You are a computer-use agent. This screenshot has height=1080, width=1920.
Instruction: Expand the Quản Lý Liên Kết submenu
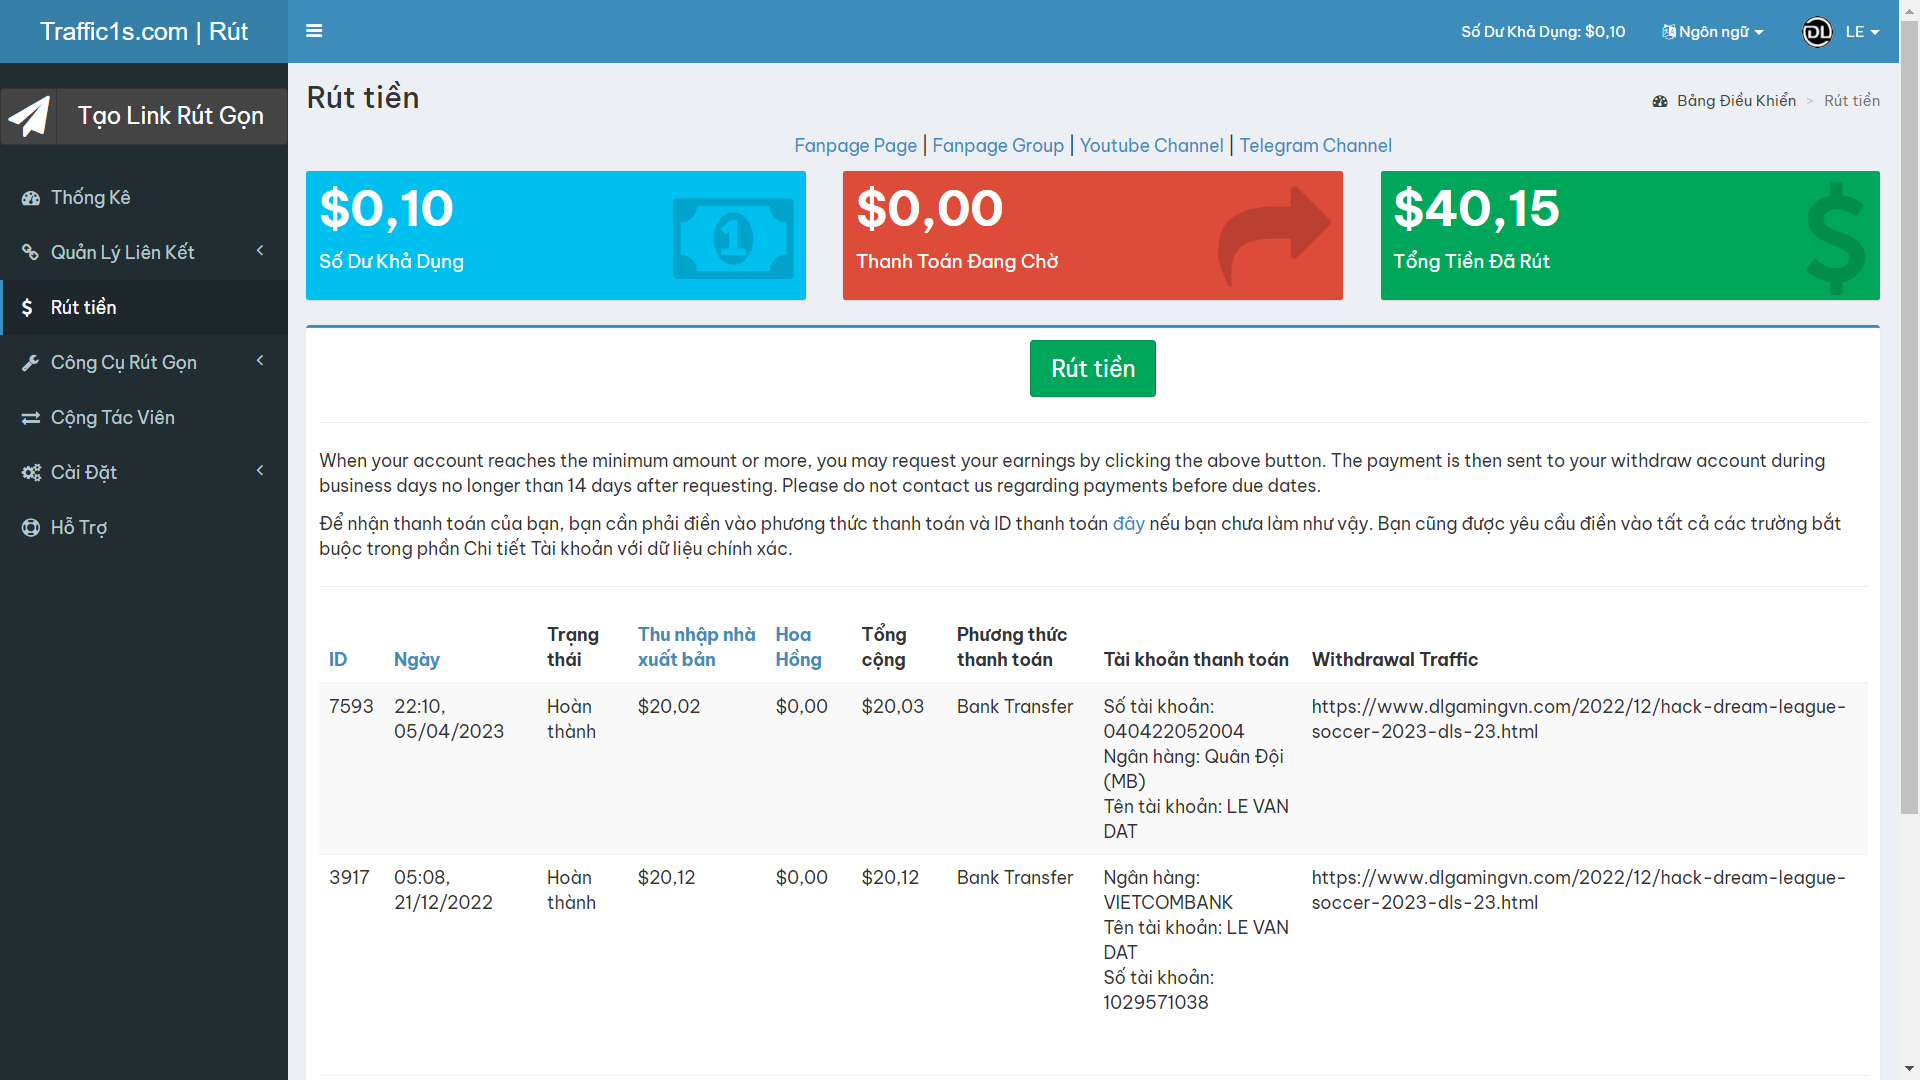pyautogui.click(x=260, y=251)
